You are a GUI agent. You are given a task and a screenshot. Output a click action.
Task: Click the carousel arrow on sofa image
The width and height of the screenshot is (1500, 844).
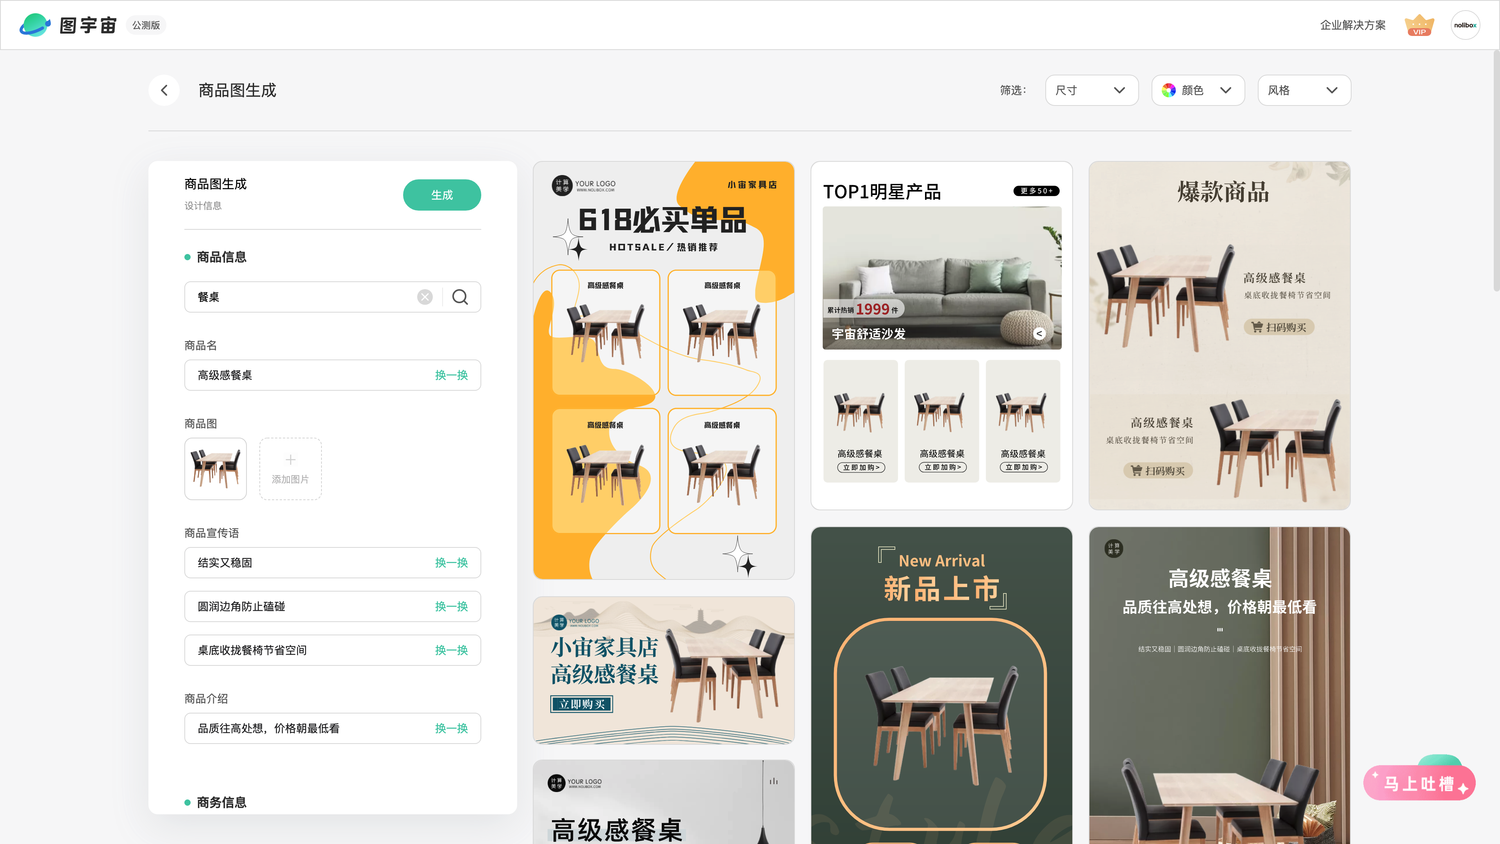pos(1039,334)
